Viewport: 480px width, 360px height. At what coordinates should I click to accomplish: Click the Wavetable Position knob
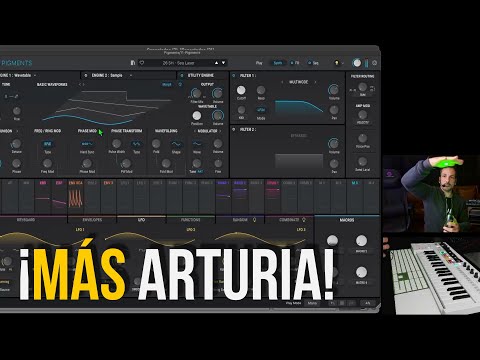(197, 115)
